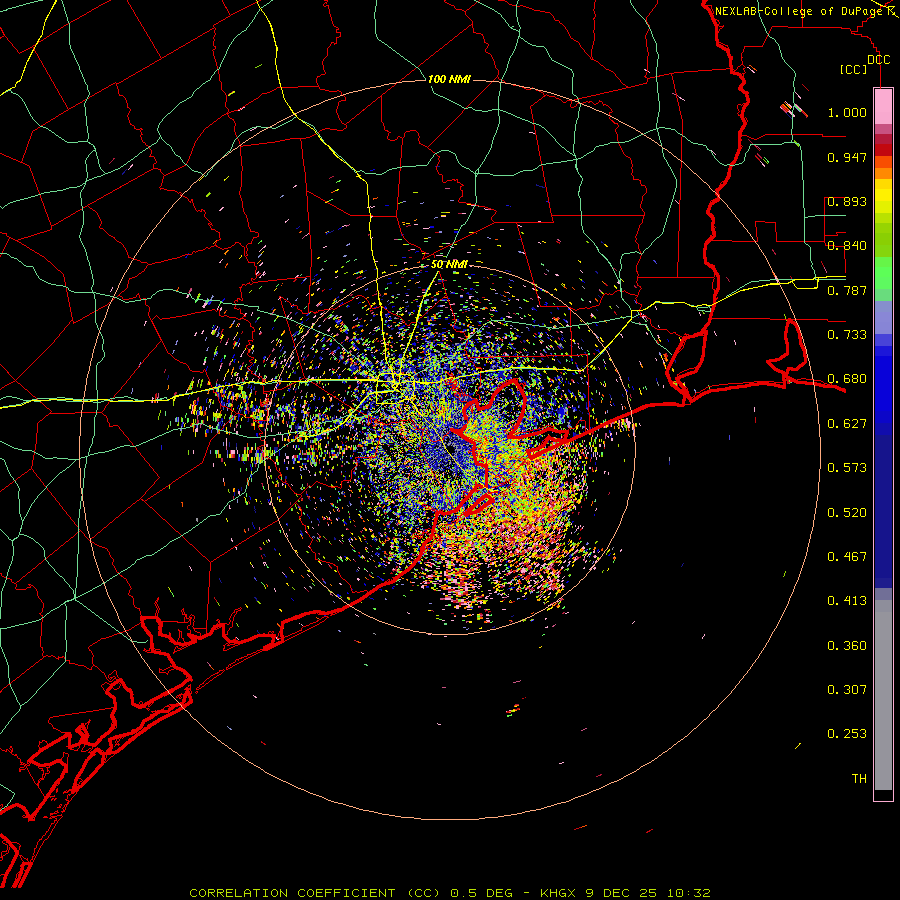Click the 0.733 scale value
This screenshot has height=900, width=900.
(x=847, y=335)
